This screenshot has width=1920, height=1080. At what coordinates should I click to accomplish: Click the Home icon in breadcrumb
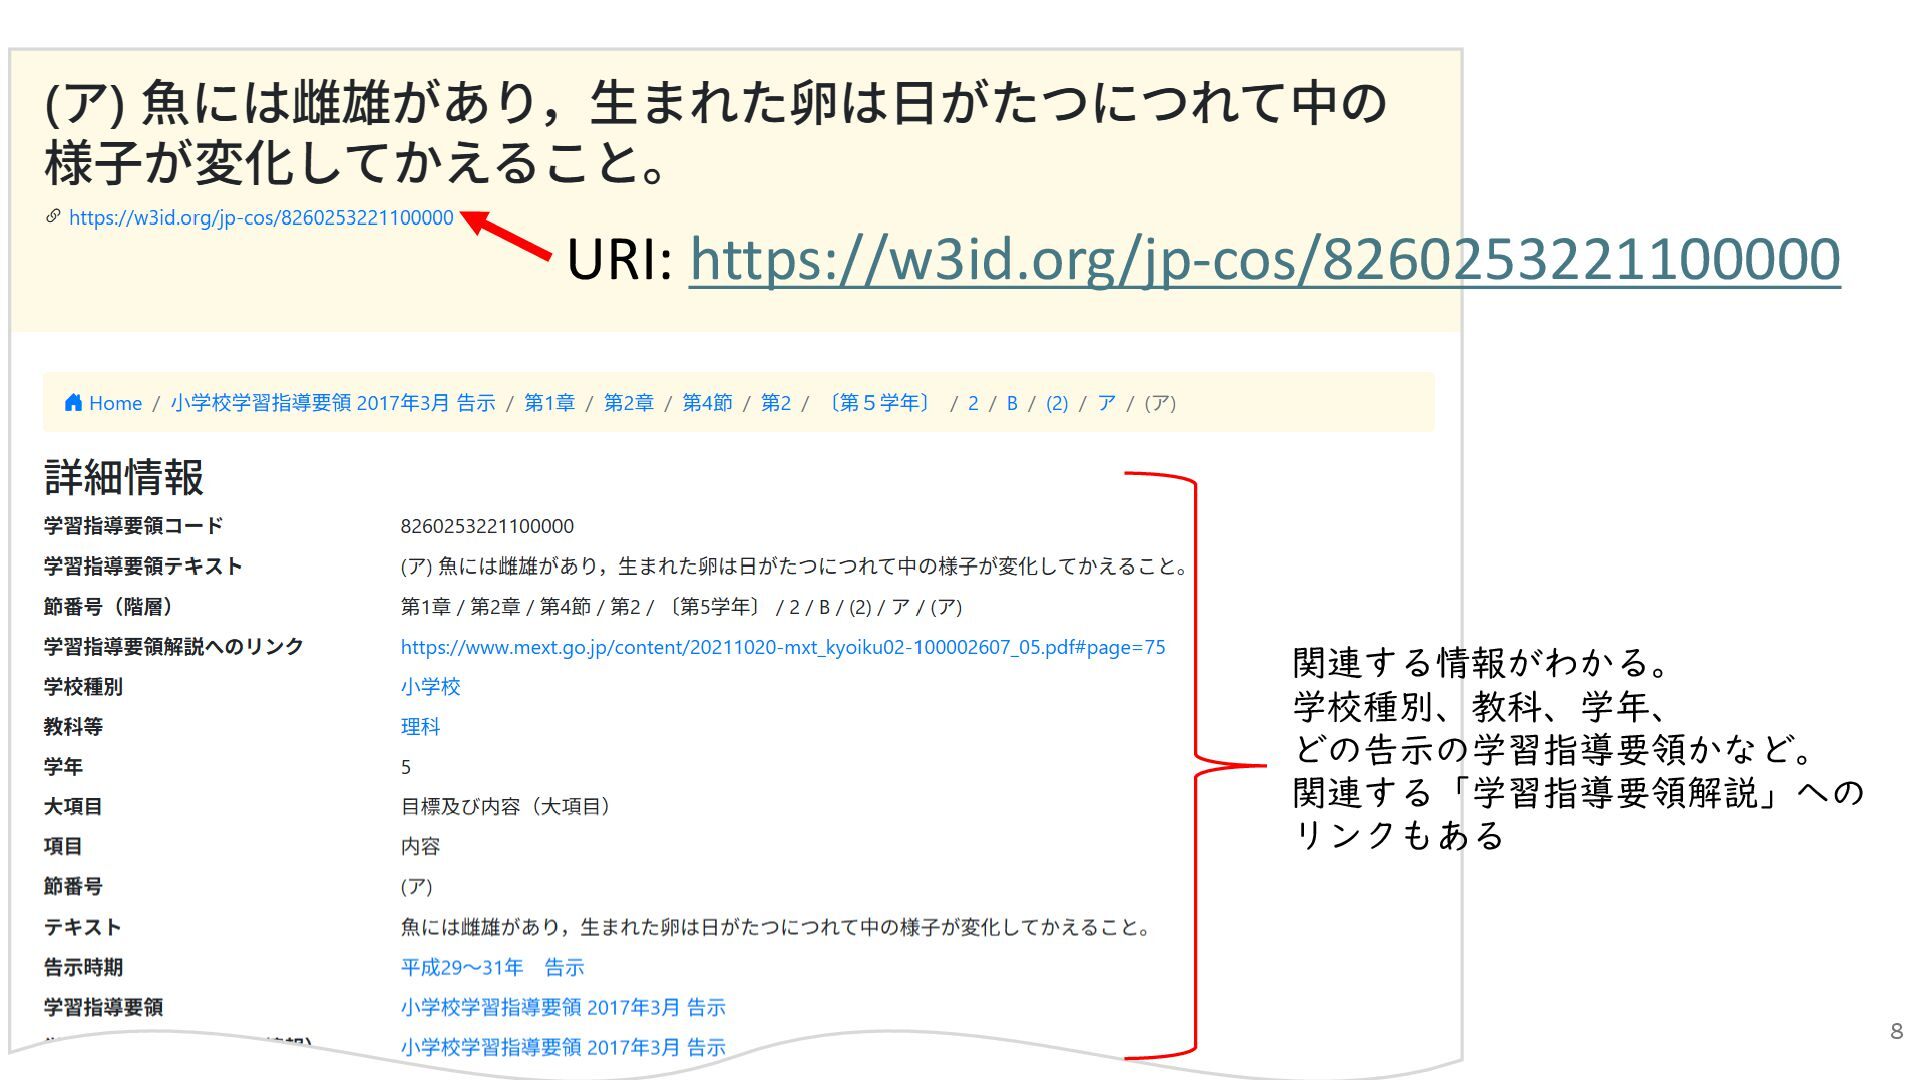[x=73, y=403]
